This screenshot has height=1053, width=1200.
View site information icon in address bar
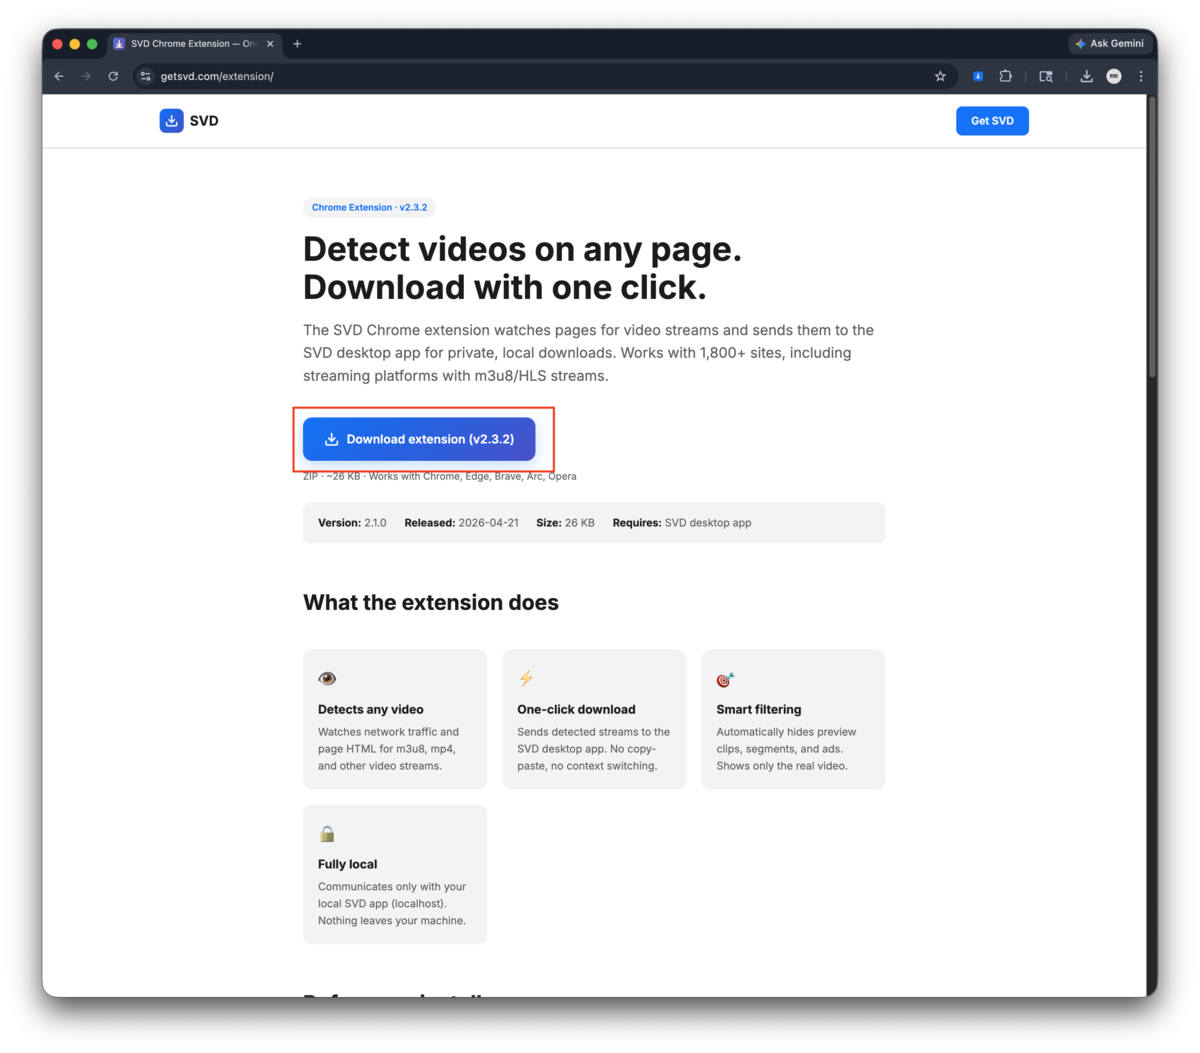coord(146,76)
